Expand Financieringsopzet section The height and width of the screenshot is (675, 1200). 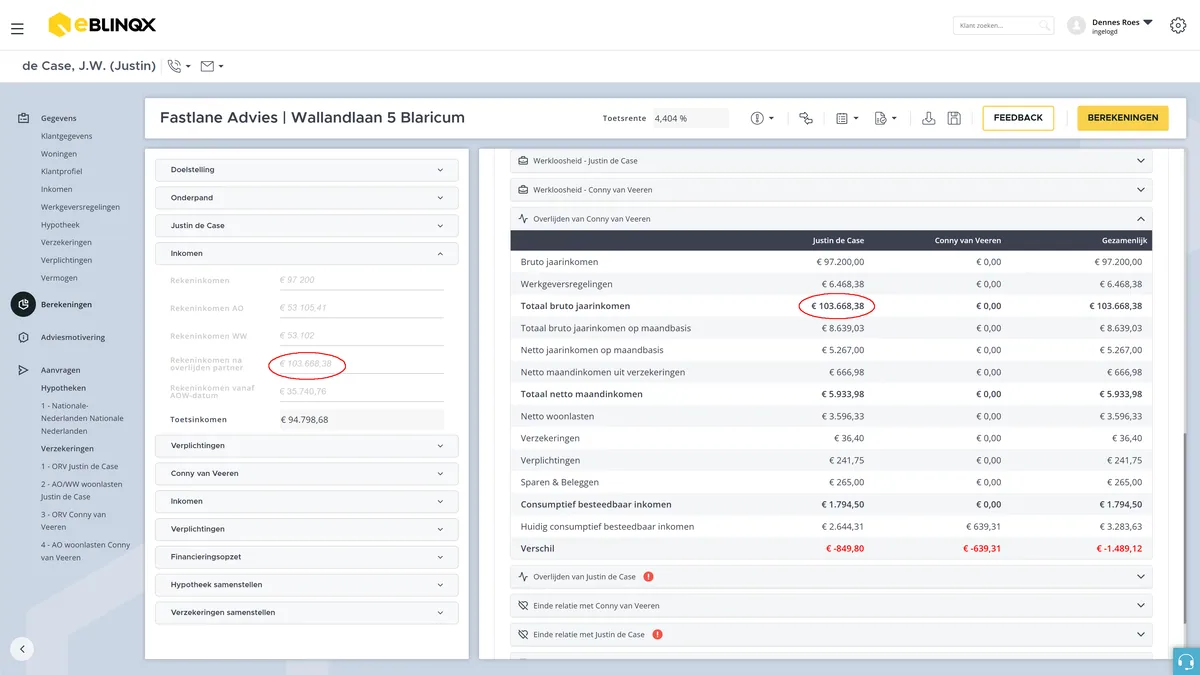click(x=307, y=557)
